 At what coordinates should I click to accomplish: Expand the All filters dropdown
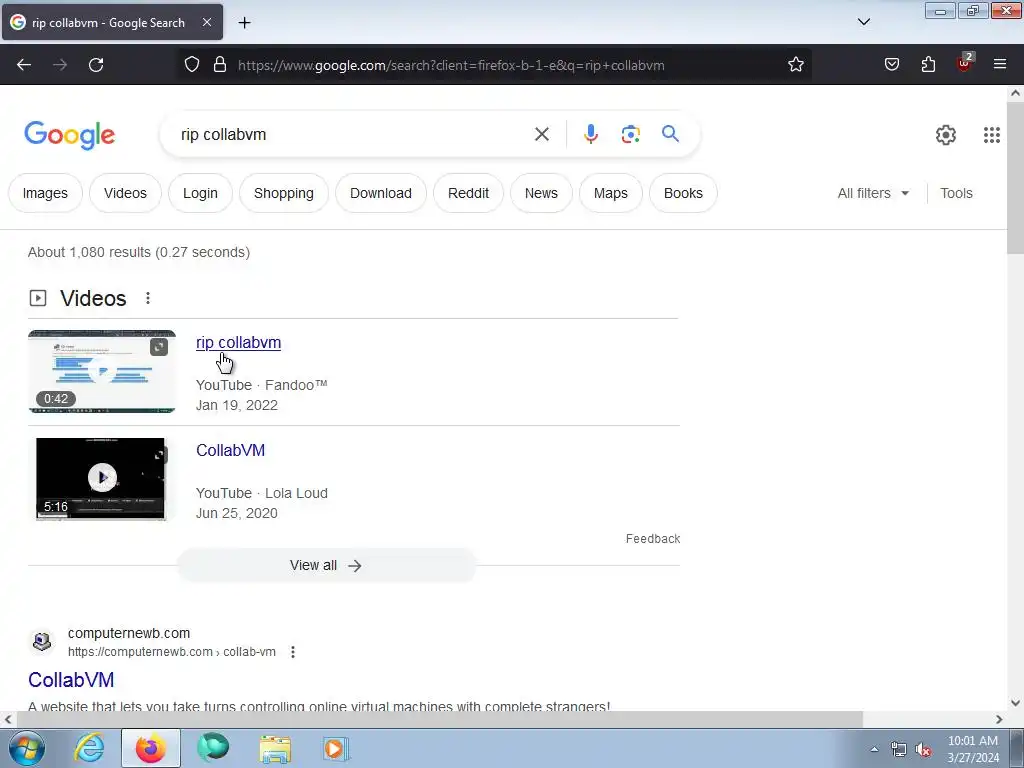[873, 193]
